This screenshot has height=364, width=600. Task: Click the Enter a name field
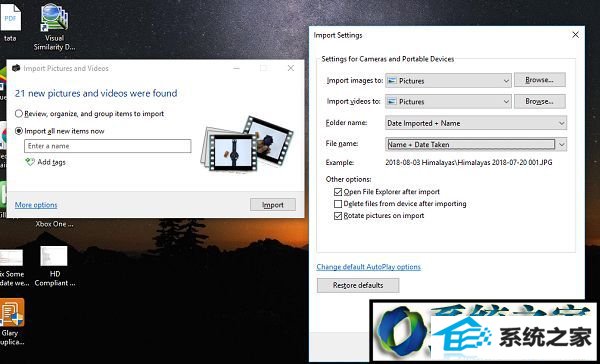[108, 146]
